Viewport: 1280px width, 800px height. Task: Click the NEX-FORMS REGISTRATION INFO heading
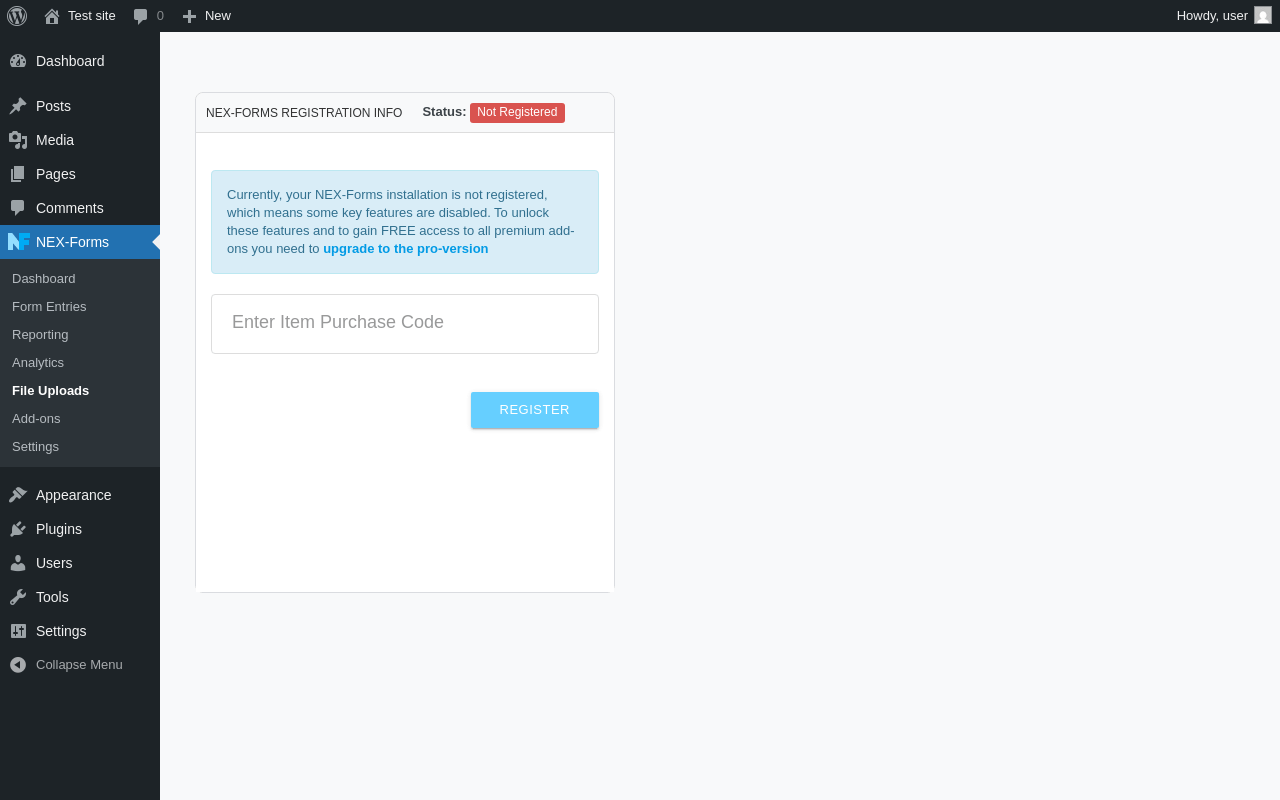304,113
